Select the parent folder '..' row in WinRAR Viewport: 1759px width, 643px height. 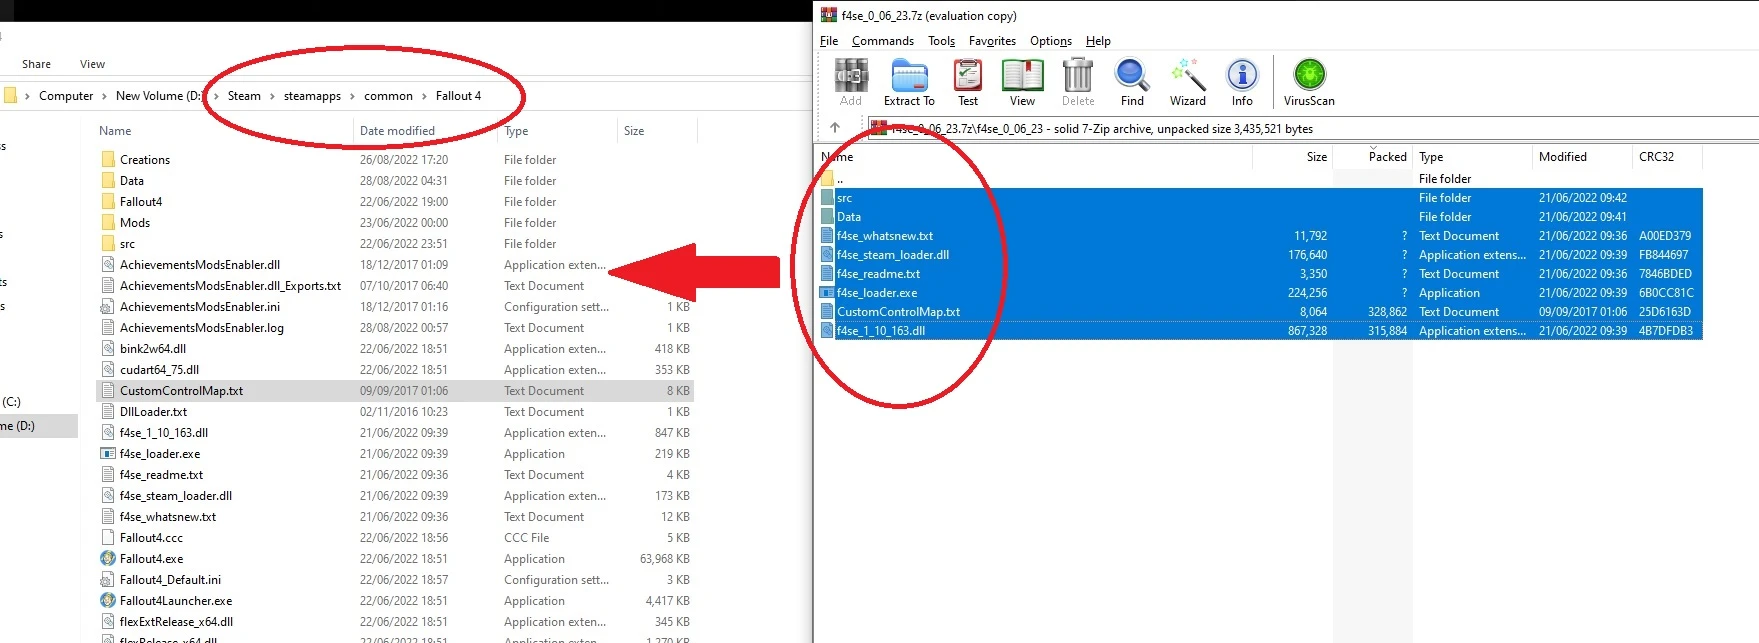pyautogui.click(x=1260, y=179)
